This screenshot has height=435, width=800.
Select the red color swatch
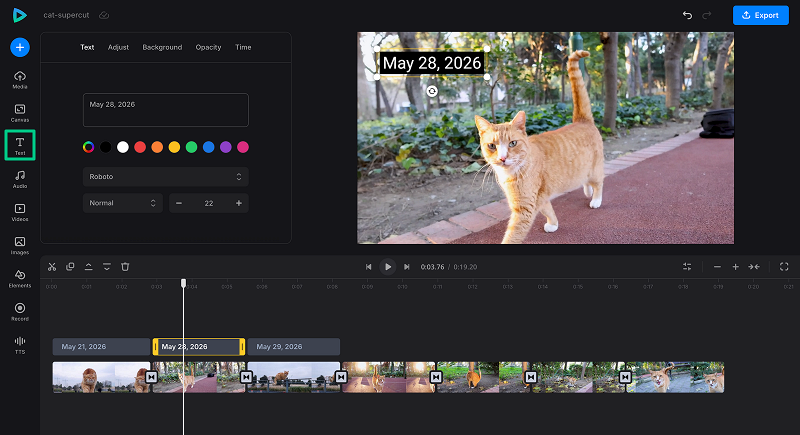tap(140, 147)
